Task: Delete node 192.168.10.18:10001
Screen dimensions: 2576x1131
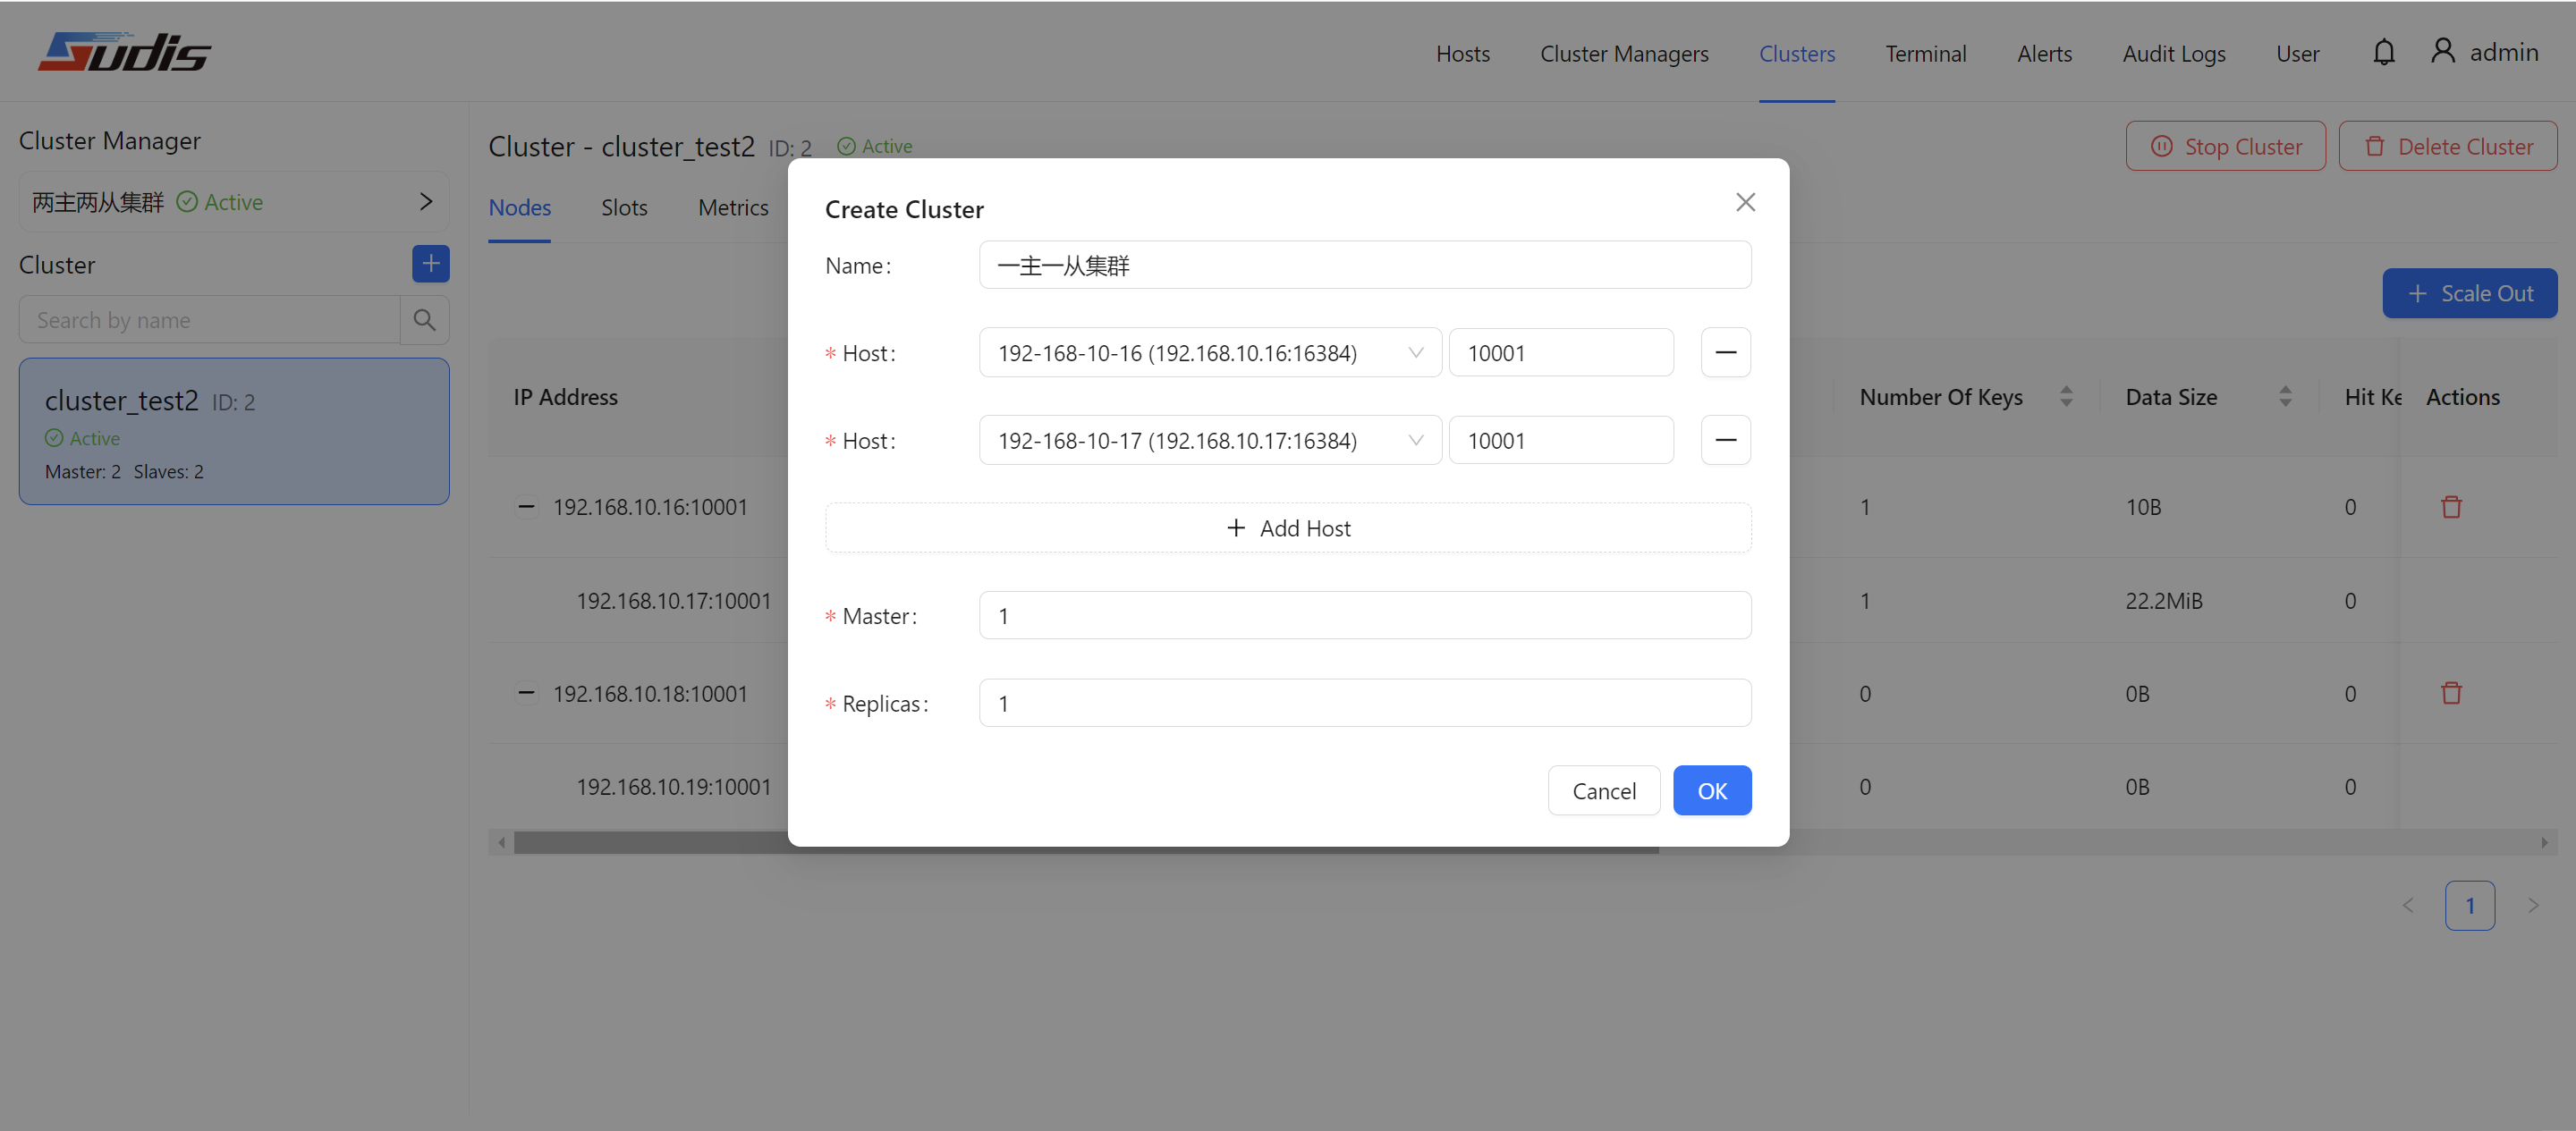Action: [2451, 693]
